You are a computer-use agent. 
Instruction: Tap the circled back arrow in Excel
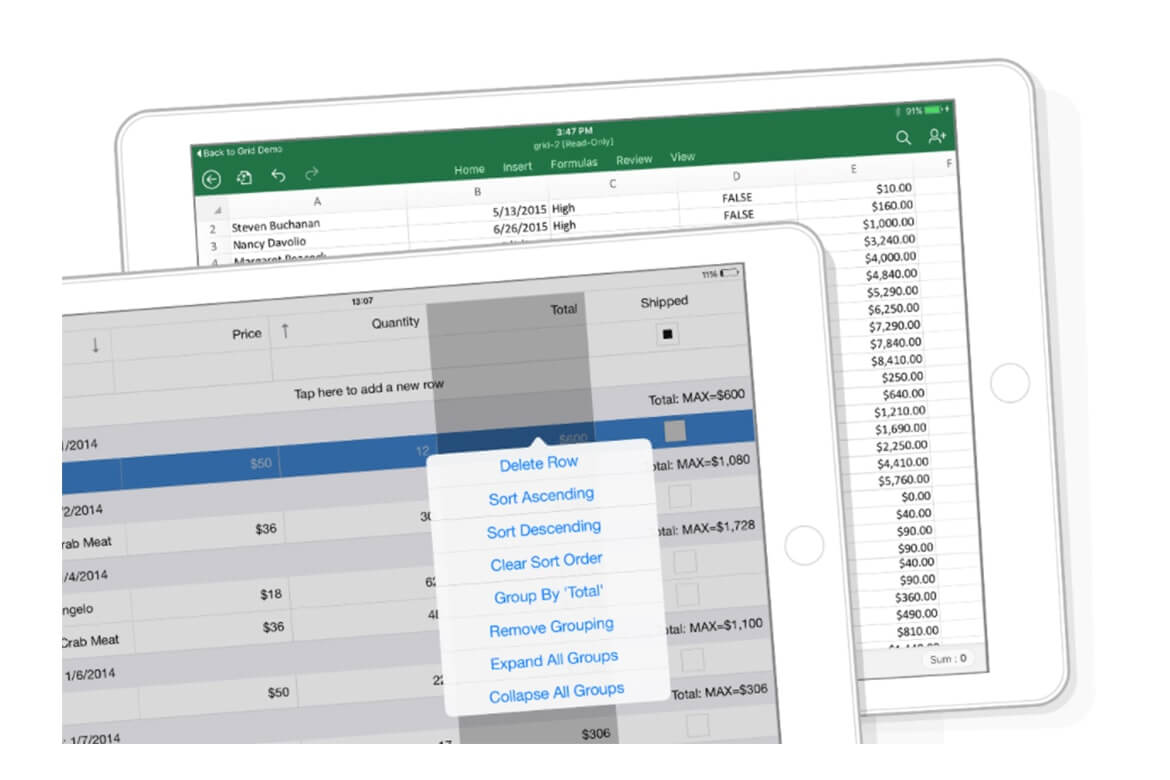[x=211, y=180]
